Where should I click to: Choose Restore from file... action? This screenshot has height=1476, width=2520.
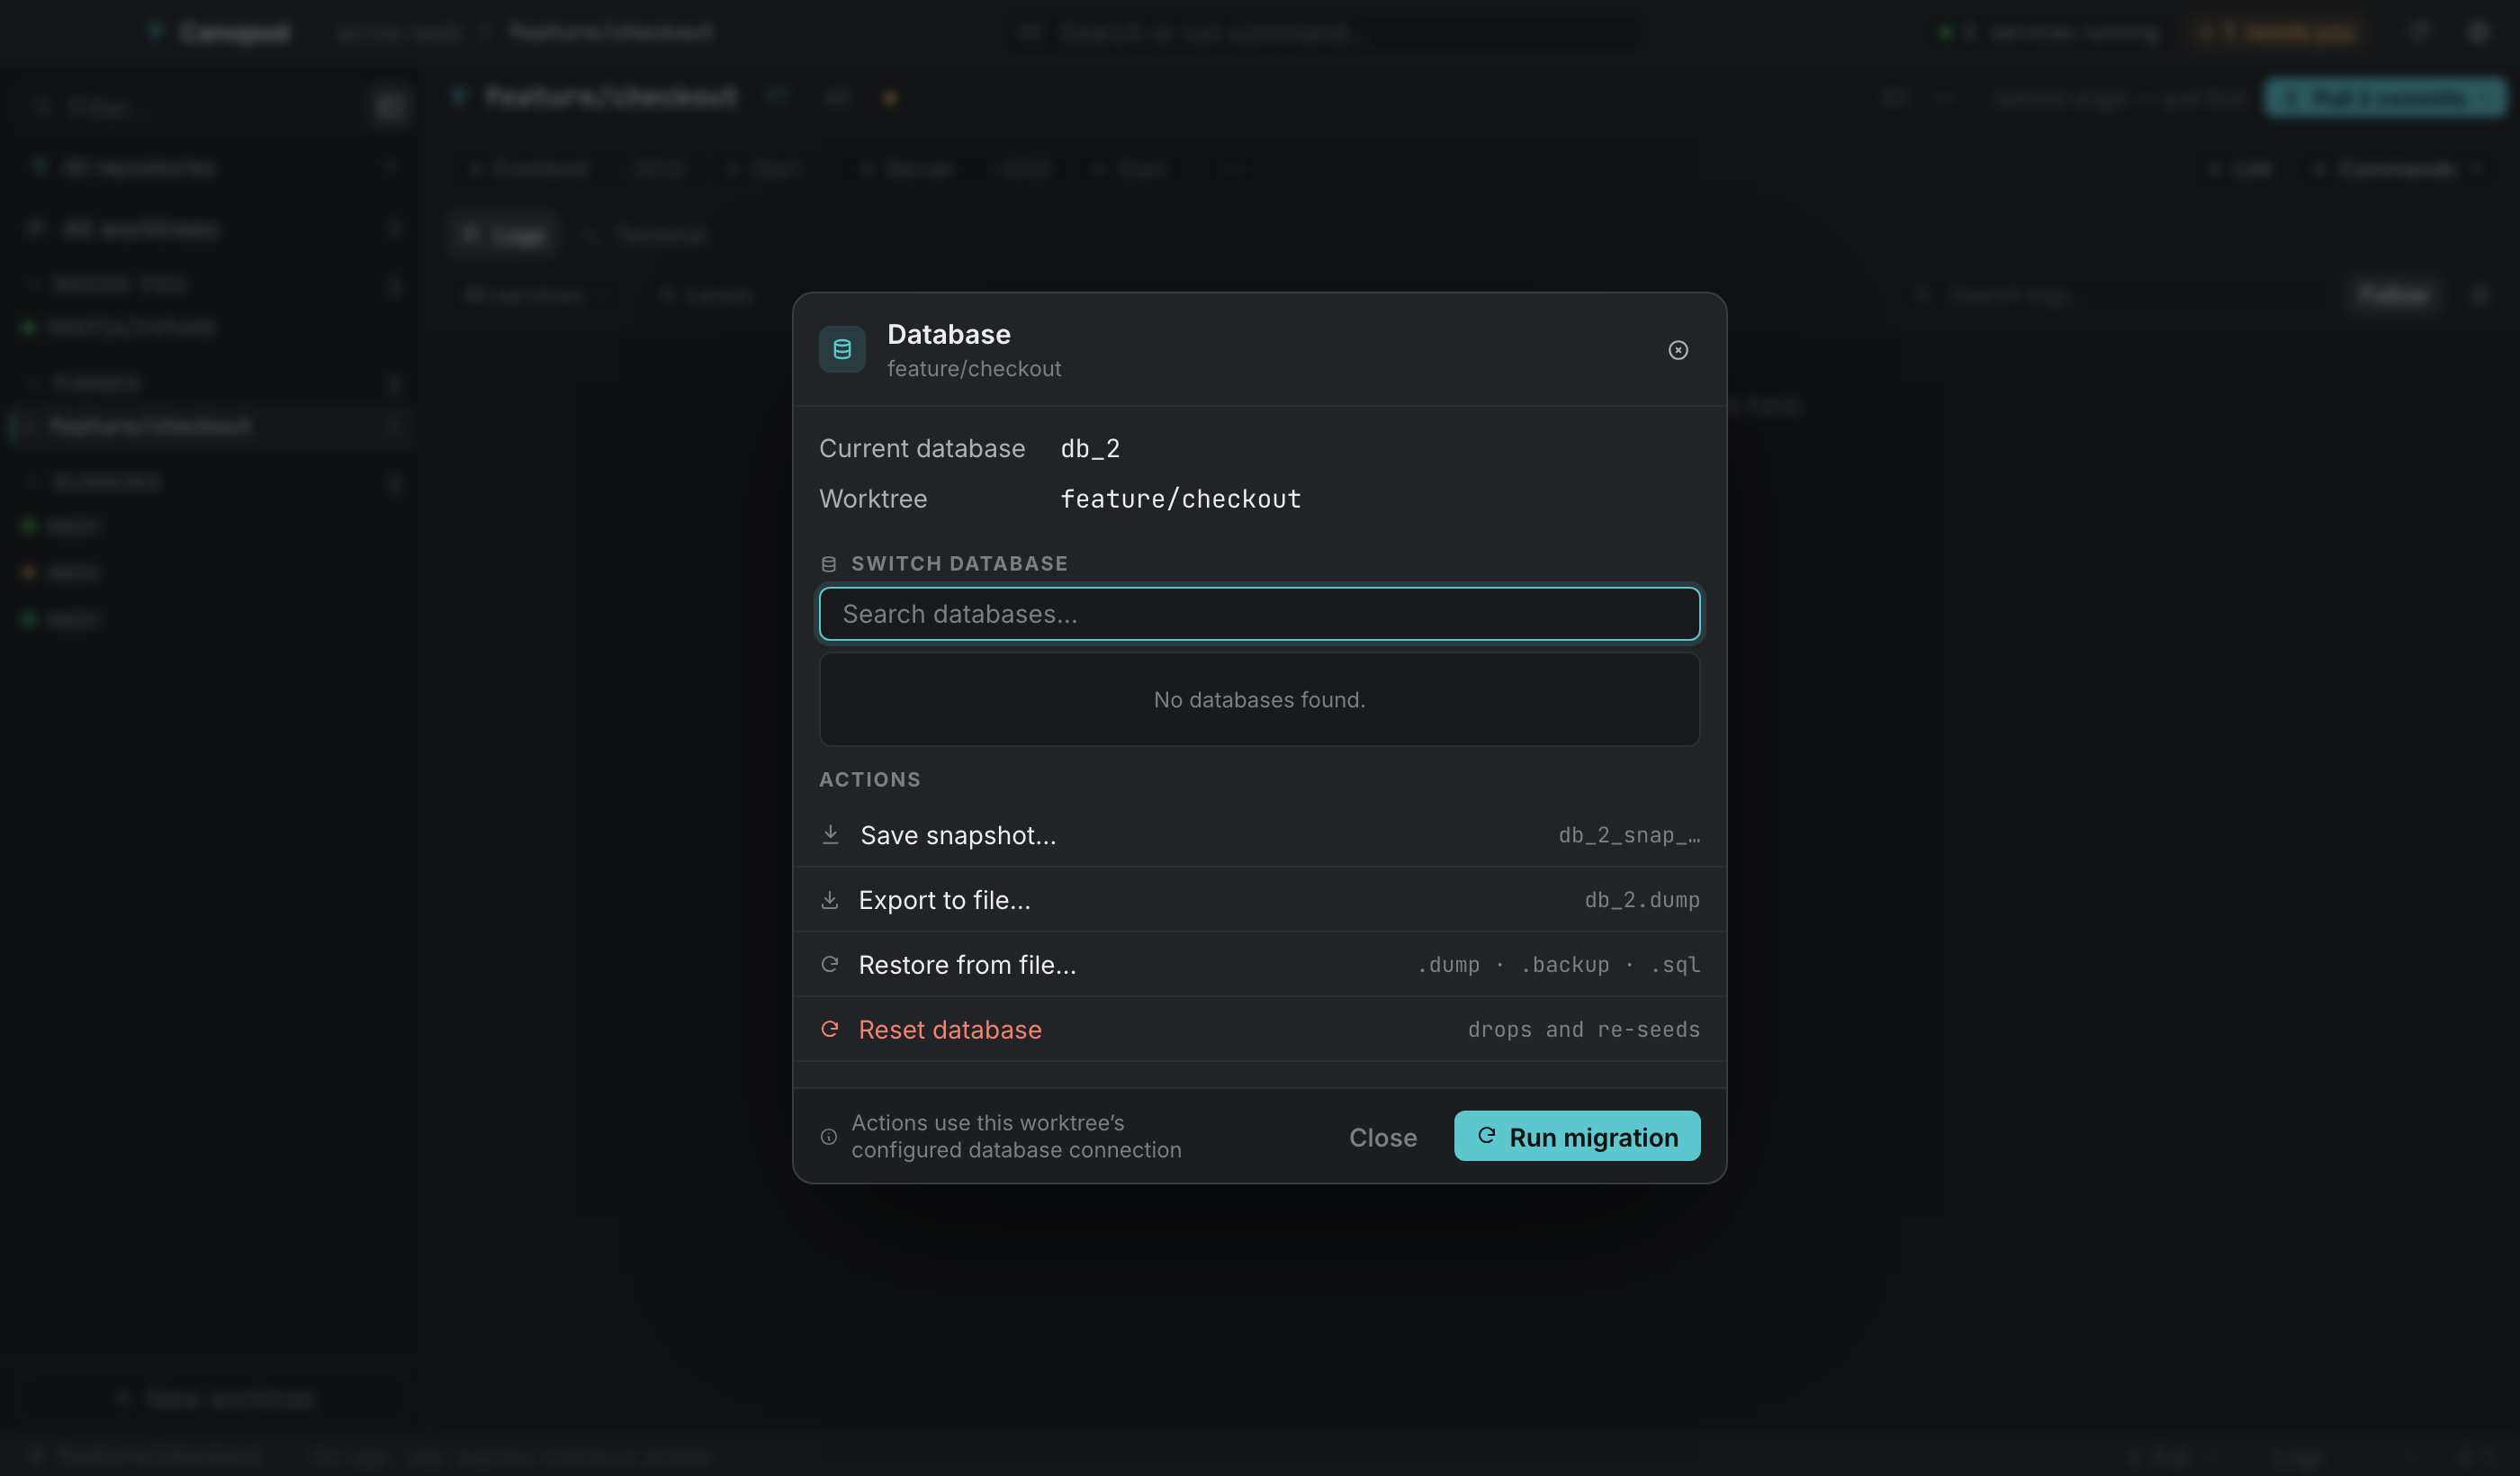pos(1259,965)
